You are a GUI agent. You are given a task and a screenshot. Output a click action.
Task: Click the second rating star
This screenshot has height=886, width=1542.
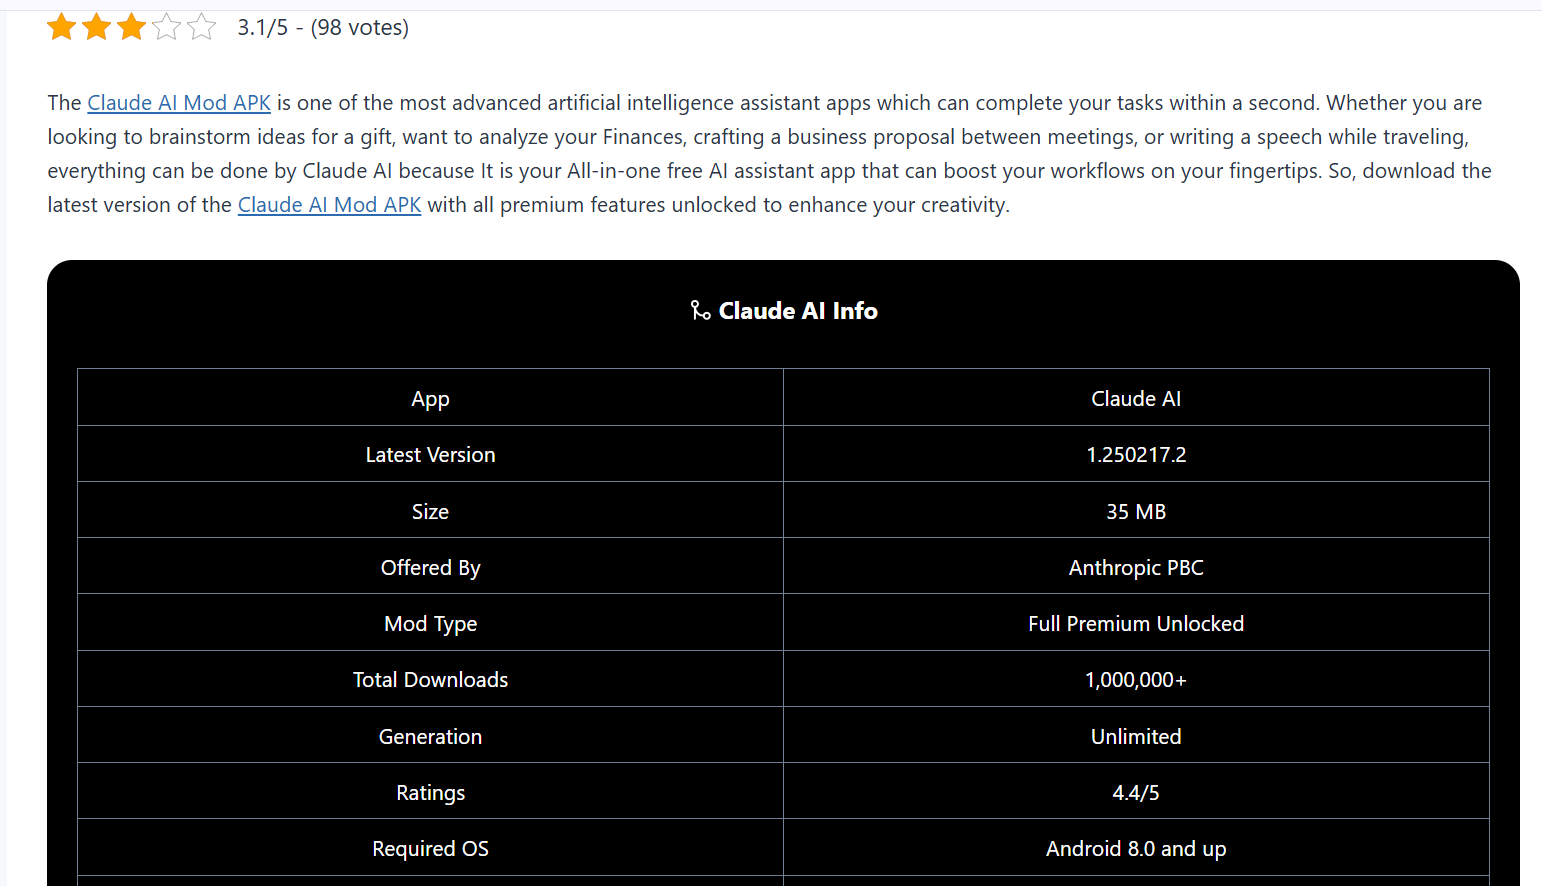pyautogui.click(x=97, y=27)
